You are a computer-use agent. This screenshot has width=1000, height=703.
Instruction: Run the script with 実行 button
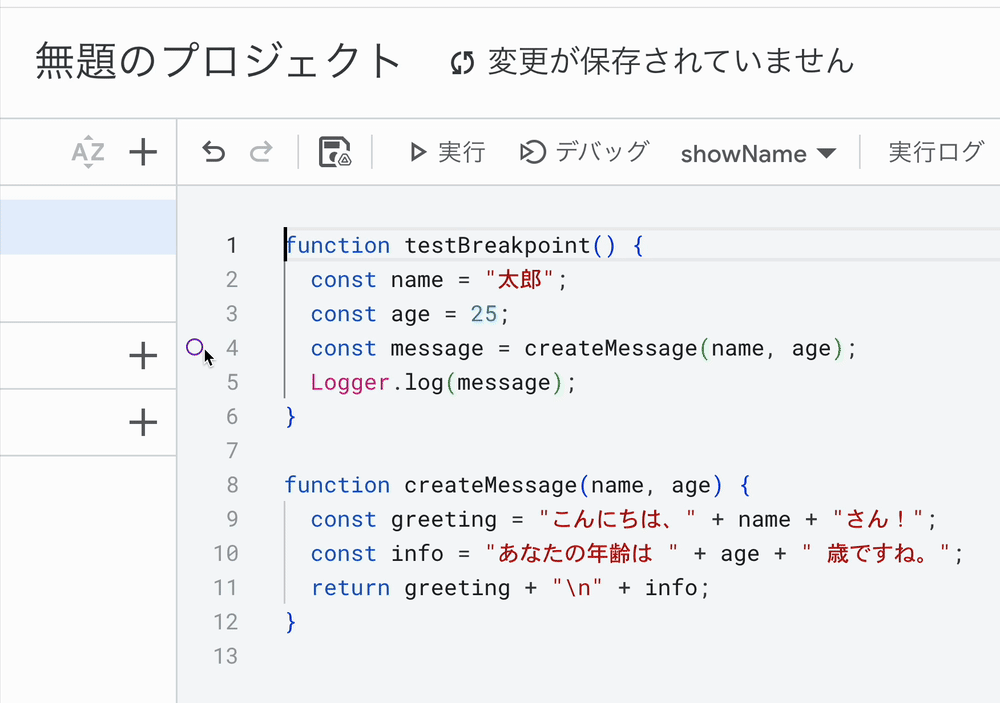[x=448, y=152]
